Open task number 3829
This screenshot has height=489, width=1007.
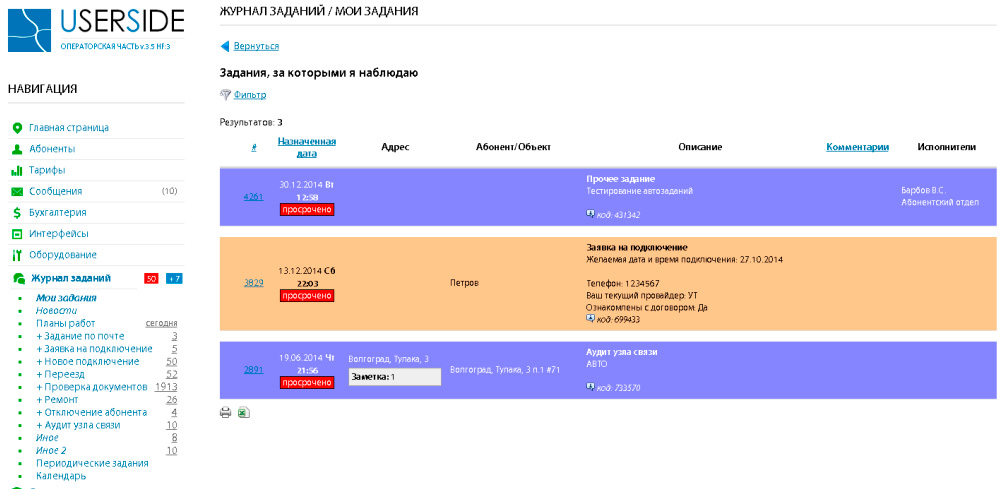coord(253,283)
